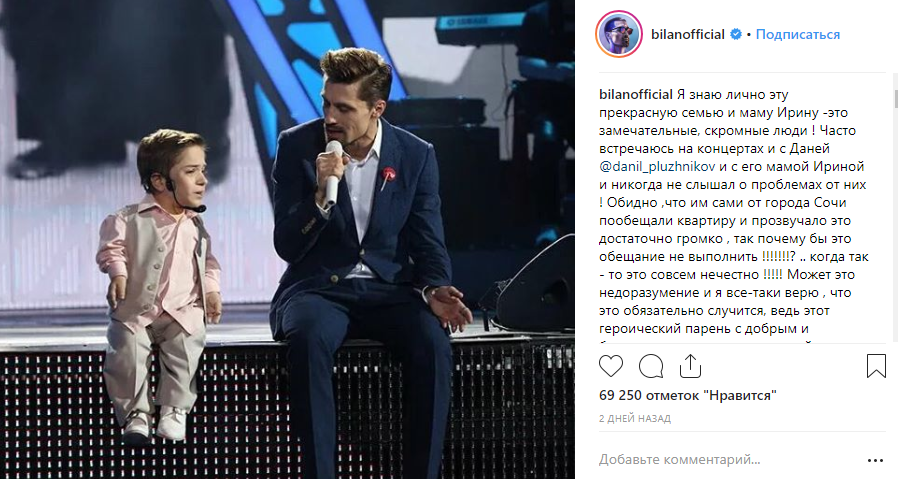Follow the account via Подписаться

pos(798,34)
